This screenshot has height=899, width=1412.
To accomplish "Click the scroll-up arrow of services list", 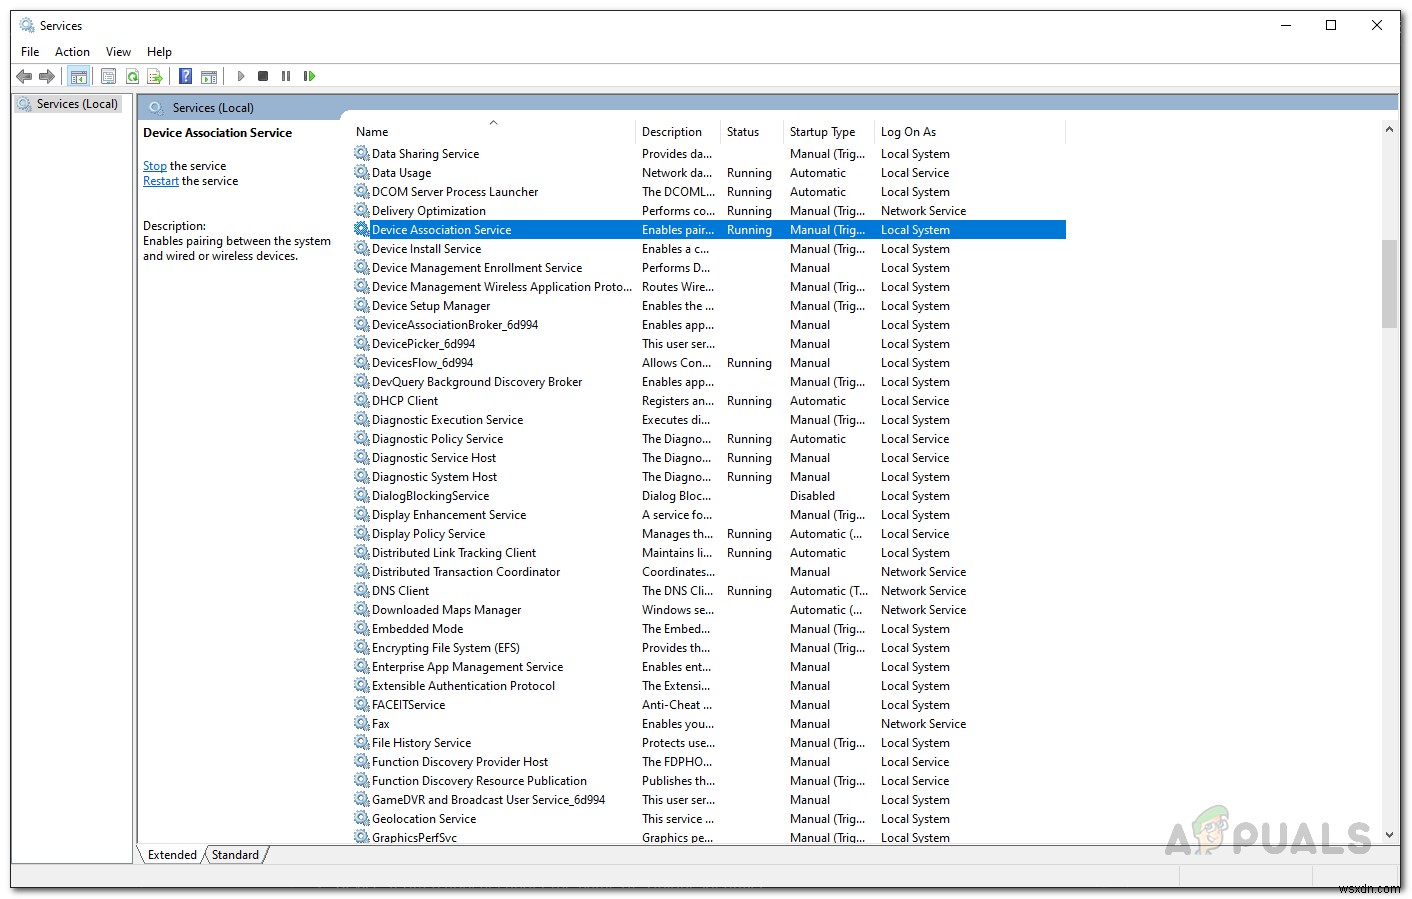I will pyautogui.click(x=1389, y=130).
